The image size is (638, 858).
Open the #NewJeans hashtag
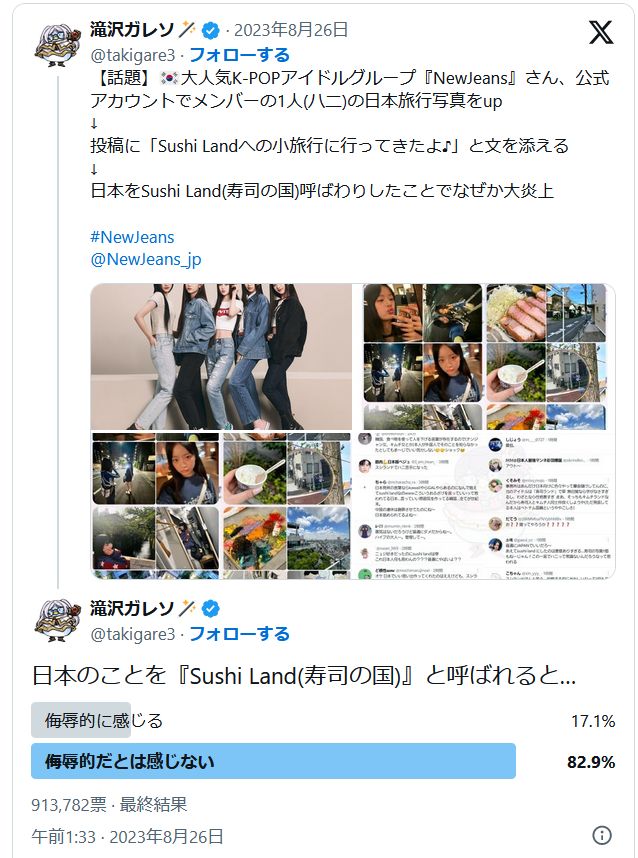tap(132, 237)
